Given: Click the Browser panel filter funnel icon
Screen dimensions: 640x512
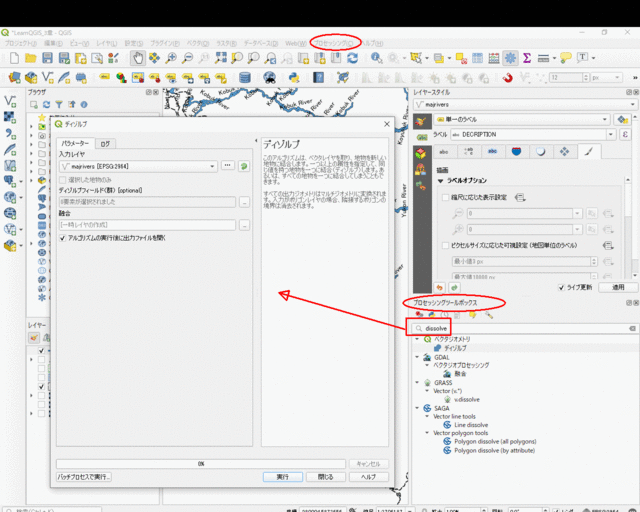Looking at the screenshot, I should click(x=59, y=105).
